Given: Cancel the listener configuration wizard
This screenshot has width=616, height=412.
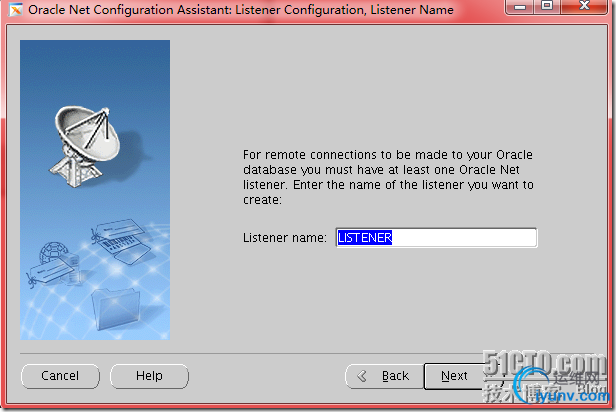Looking at the screenshot, I should coord(60,376).
